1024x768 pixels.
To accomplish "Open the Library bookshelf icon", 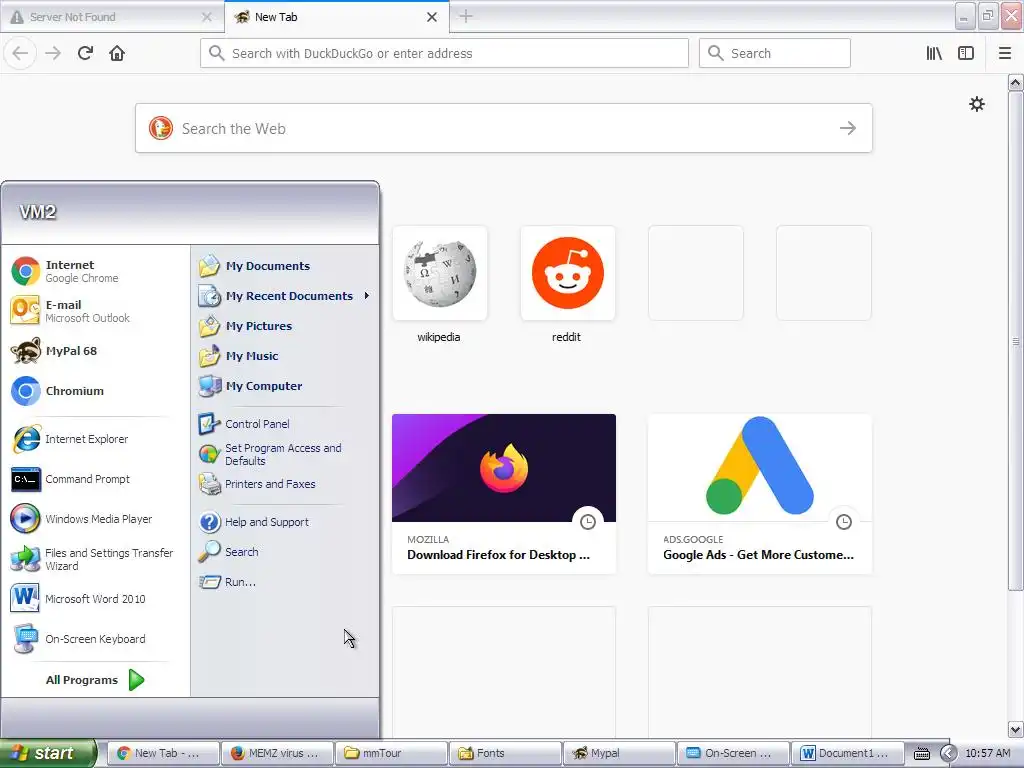I will (934, 53).
